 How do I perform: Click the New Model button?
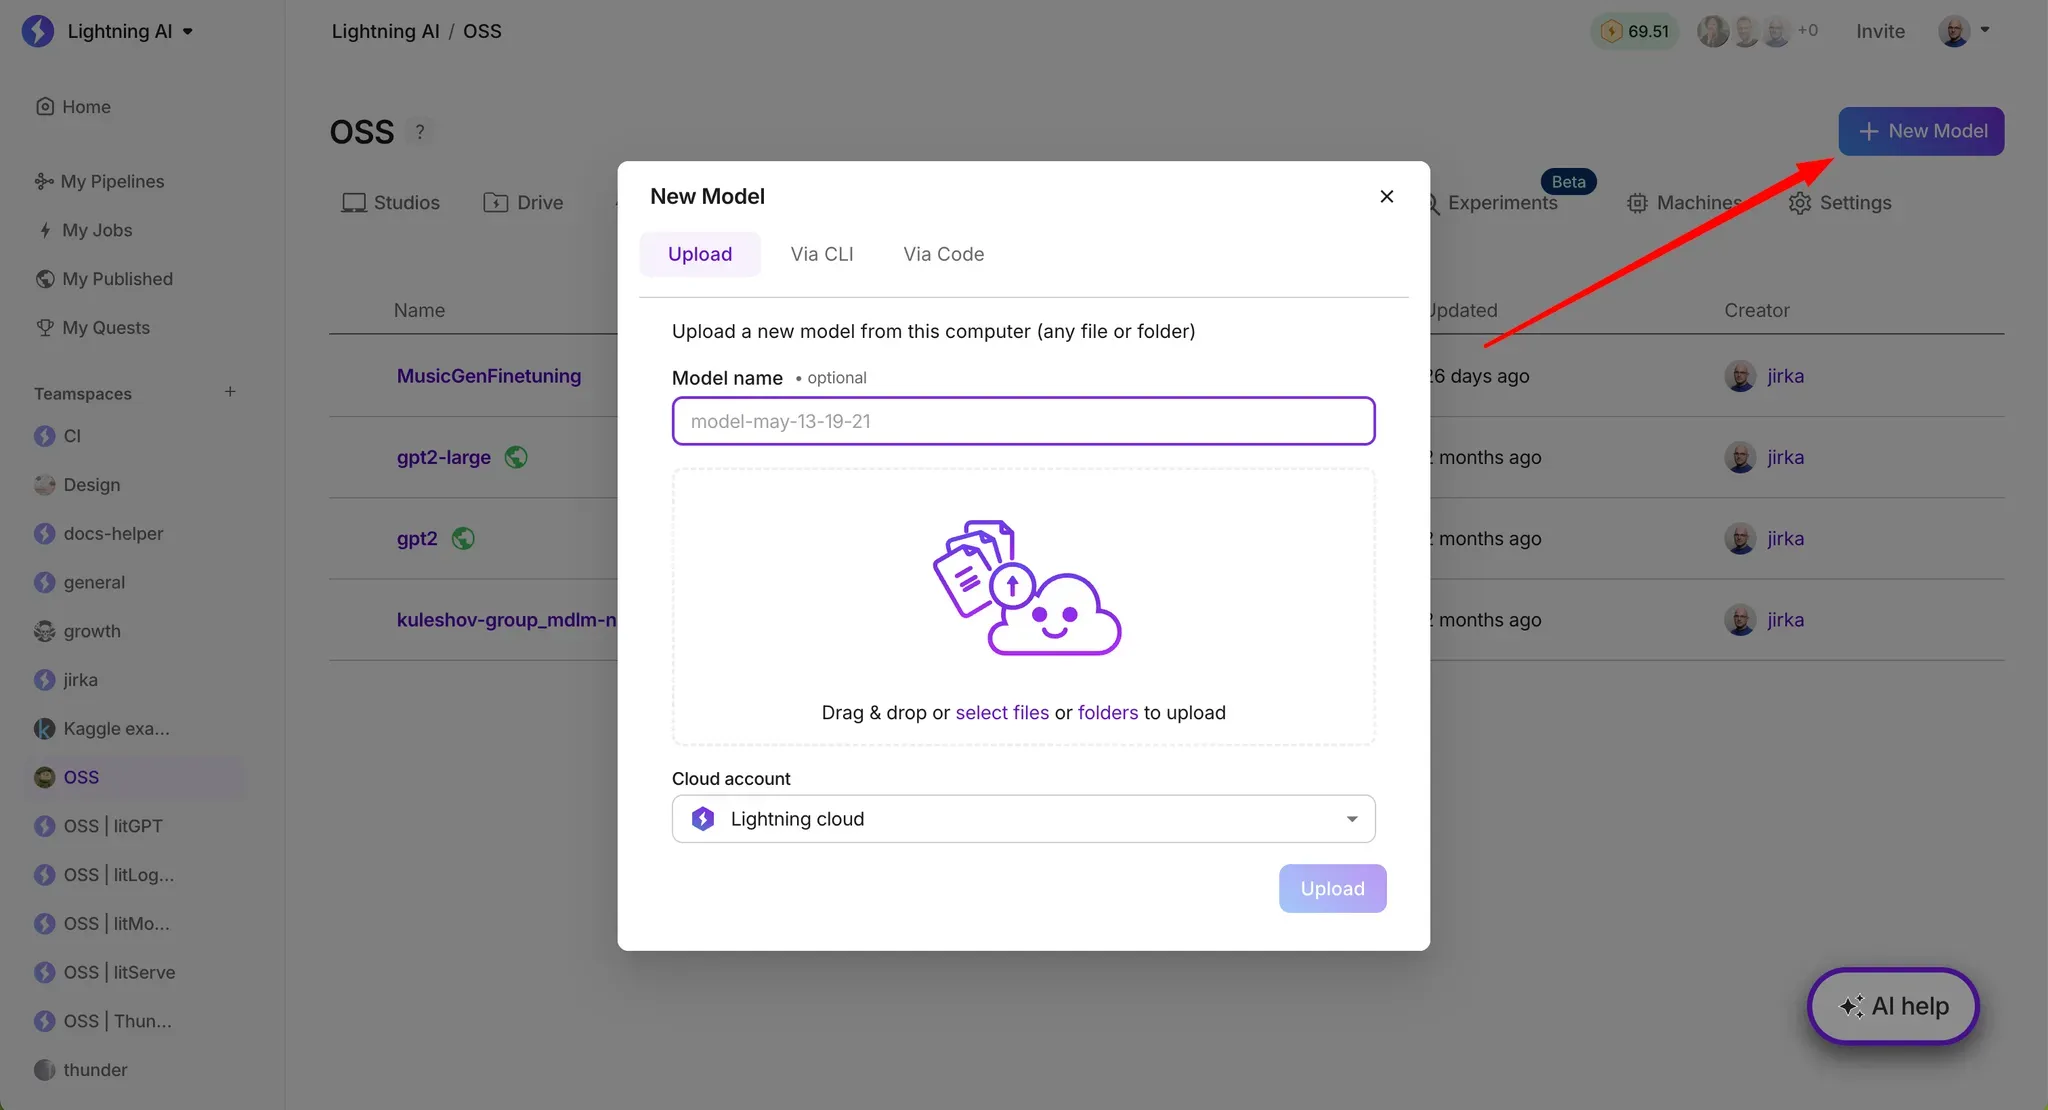pos(1921,131)
